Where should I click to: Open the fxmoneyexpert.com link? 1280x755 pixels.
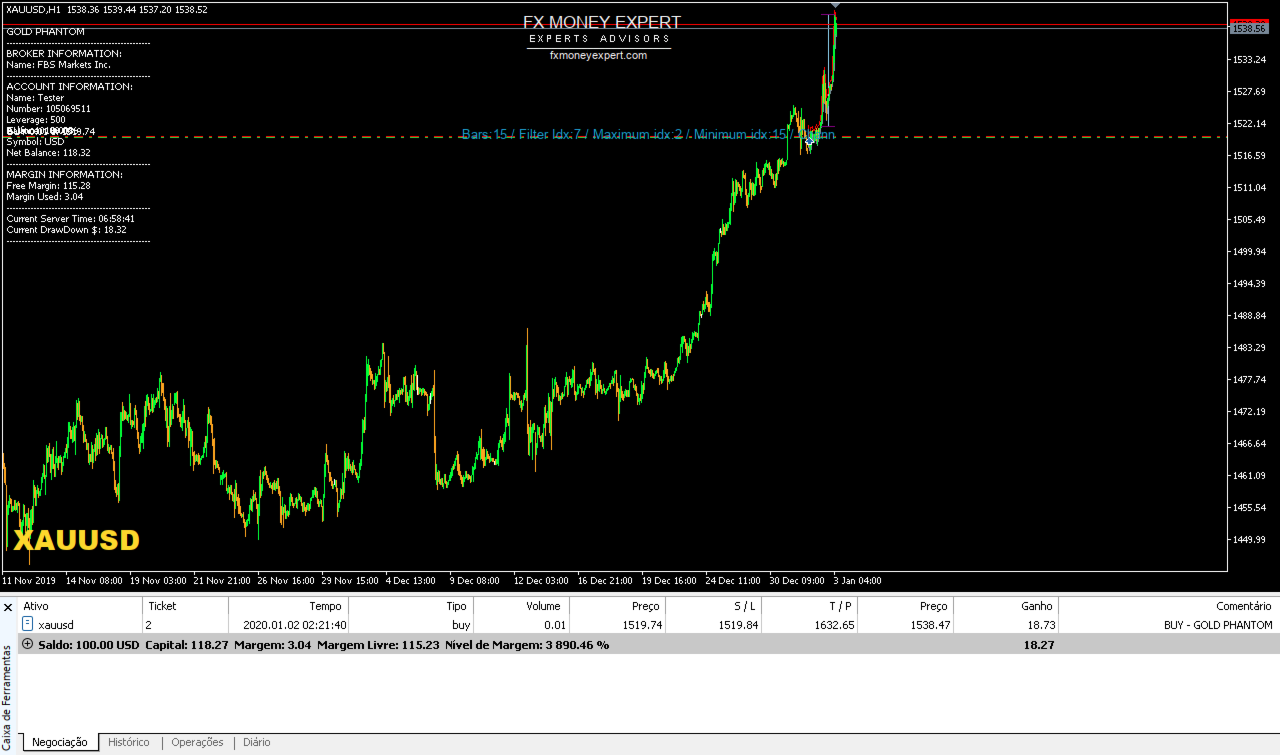point(598,56)
